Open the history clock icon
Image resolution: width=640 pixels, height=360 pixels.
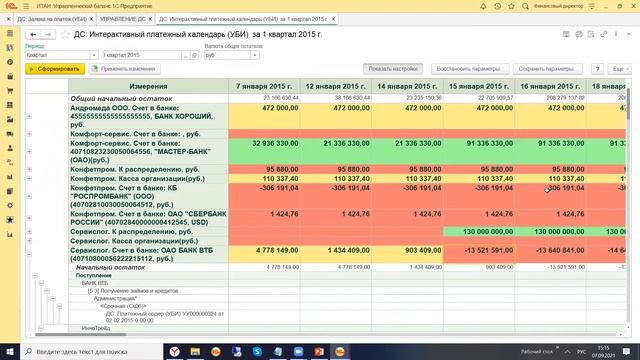tap(497, 6)
